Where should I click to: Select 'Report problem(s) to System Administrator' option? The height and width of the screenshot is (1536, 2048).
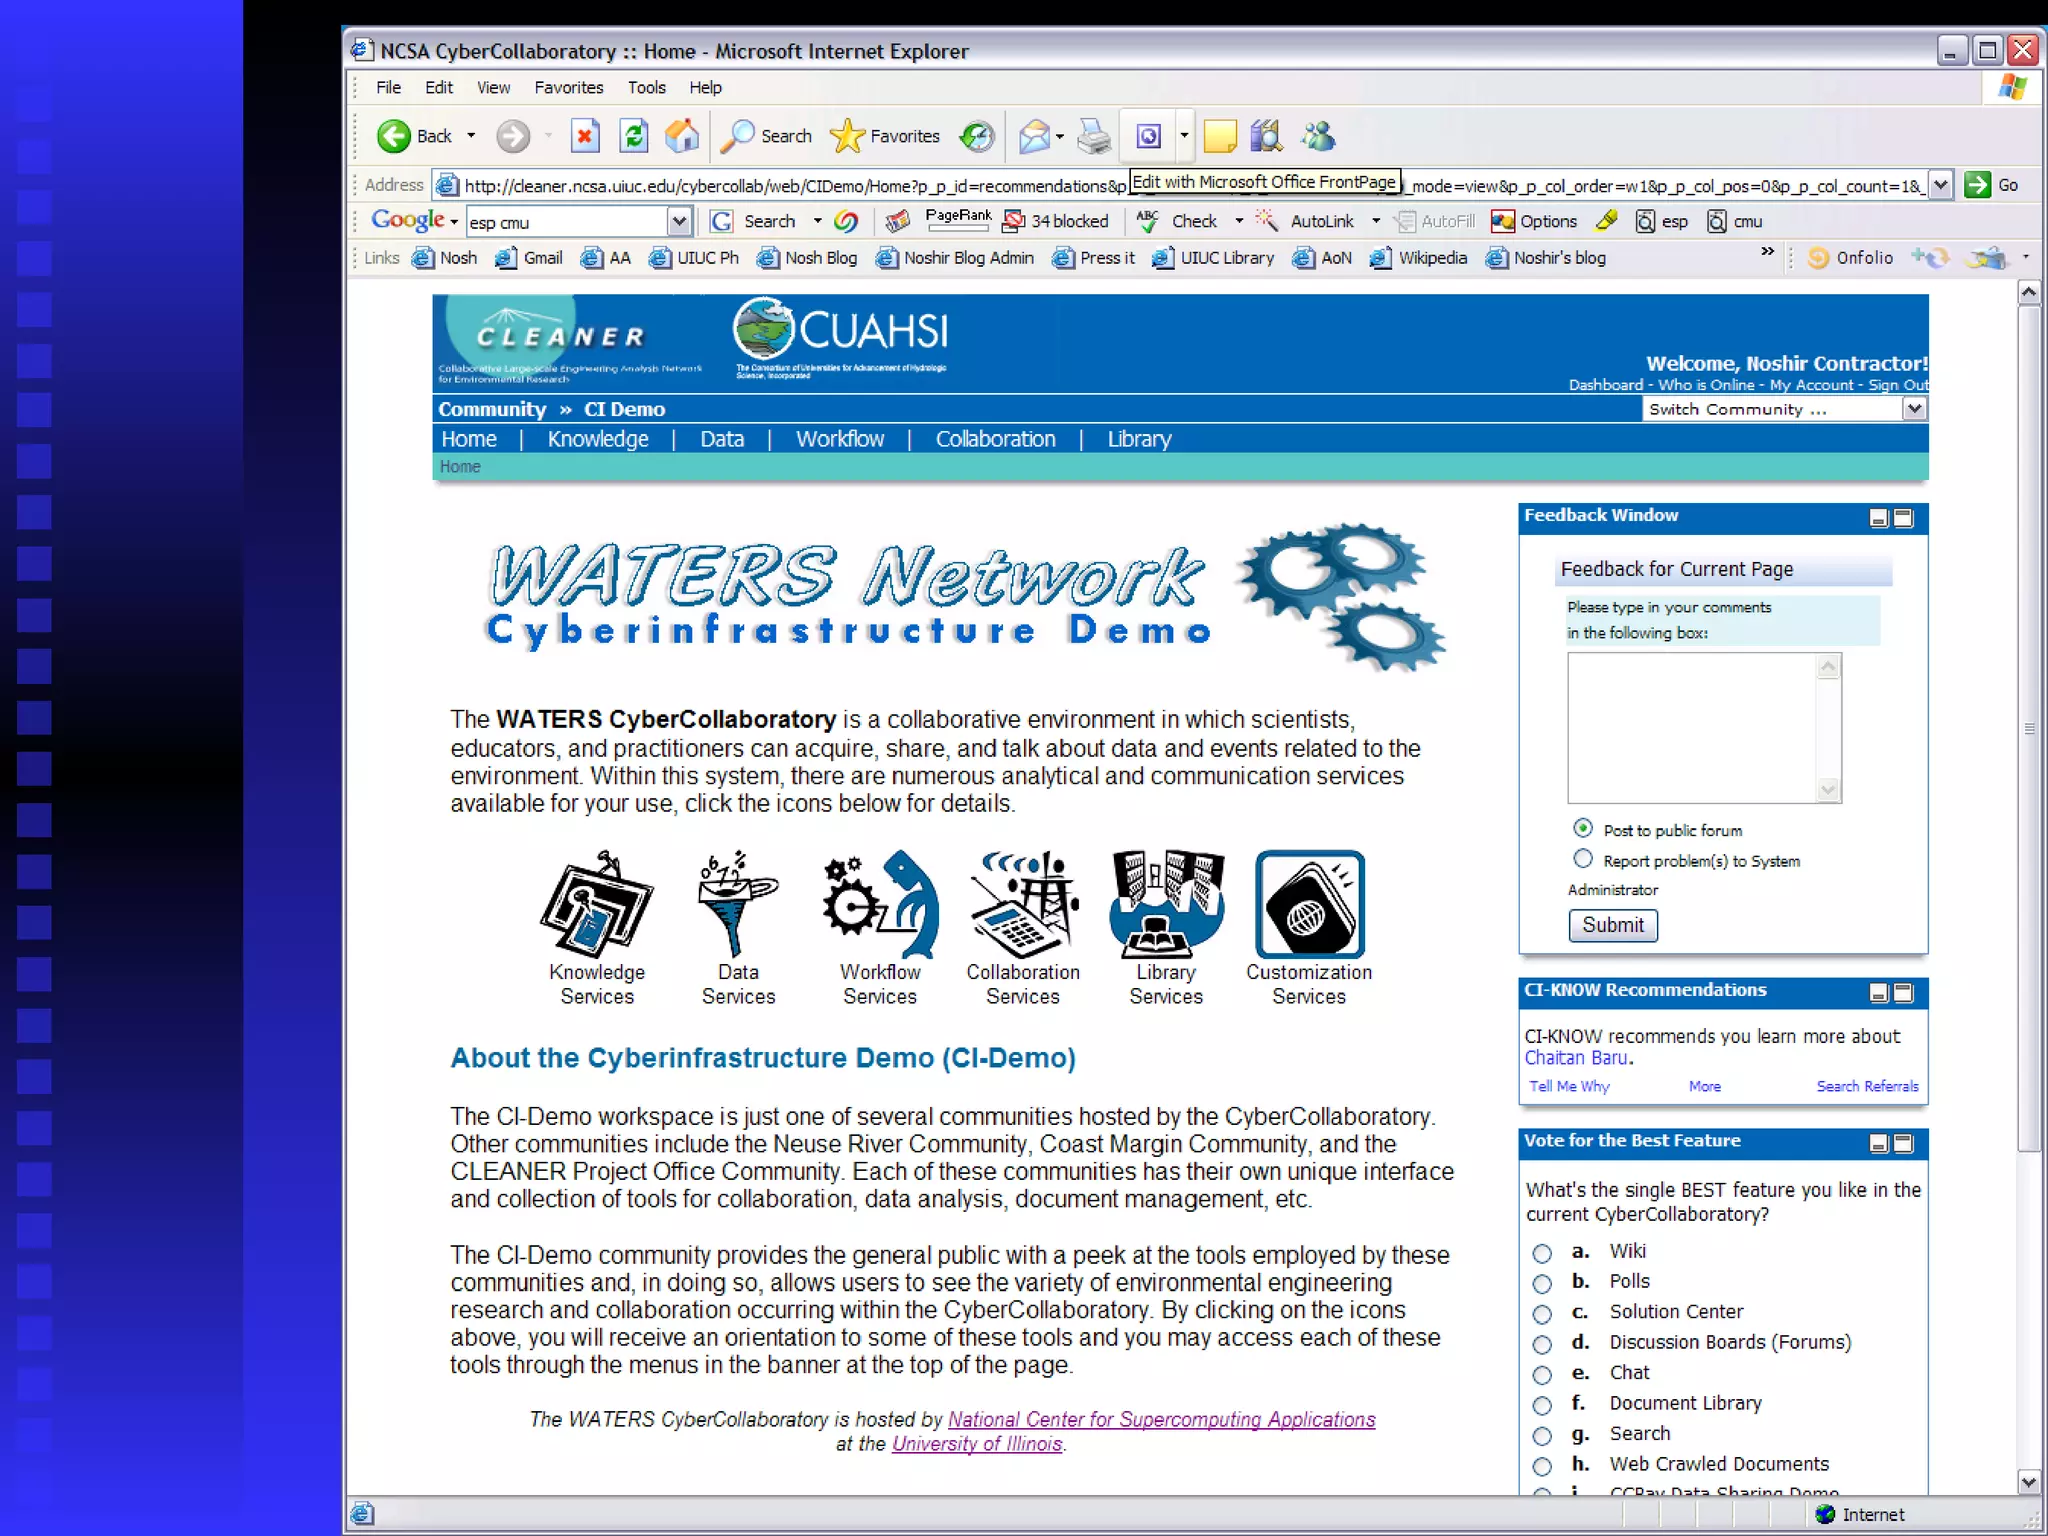pyautogui.click(x=1583, y=859)
